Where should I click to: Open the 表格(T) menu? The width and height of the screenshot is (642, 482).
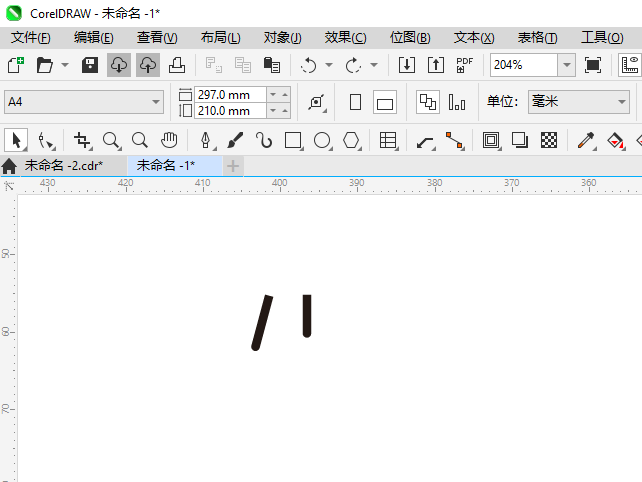click(x=537, y=38)
